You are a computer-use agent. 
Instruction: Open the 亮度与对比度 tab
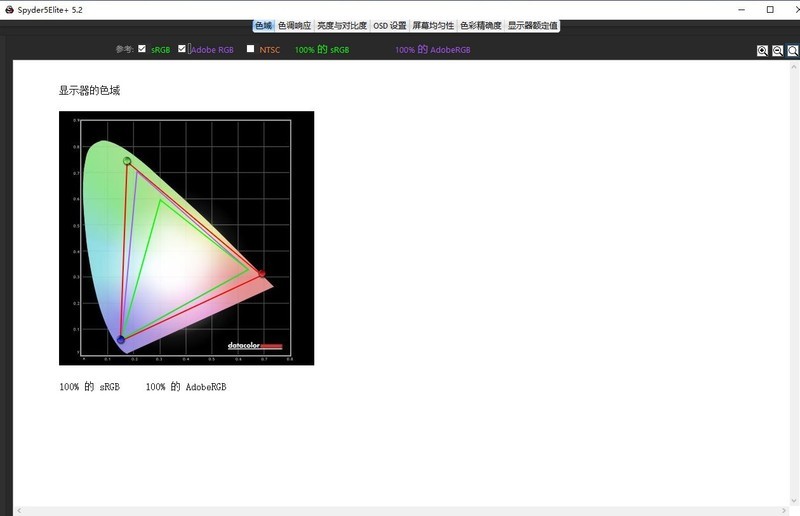click(342, 26)
